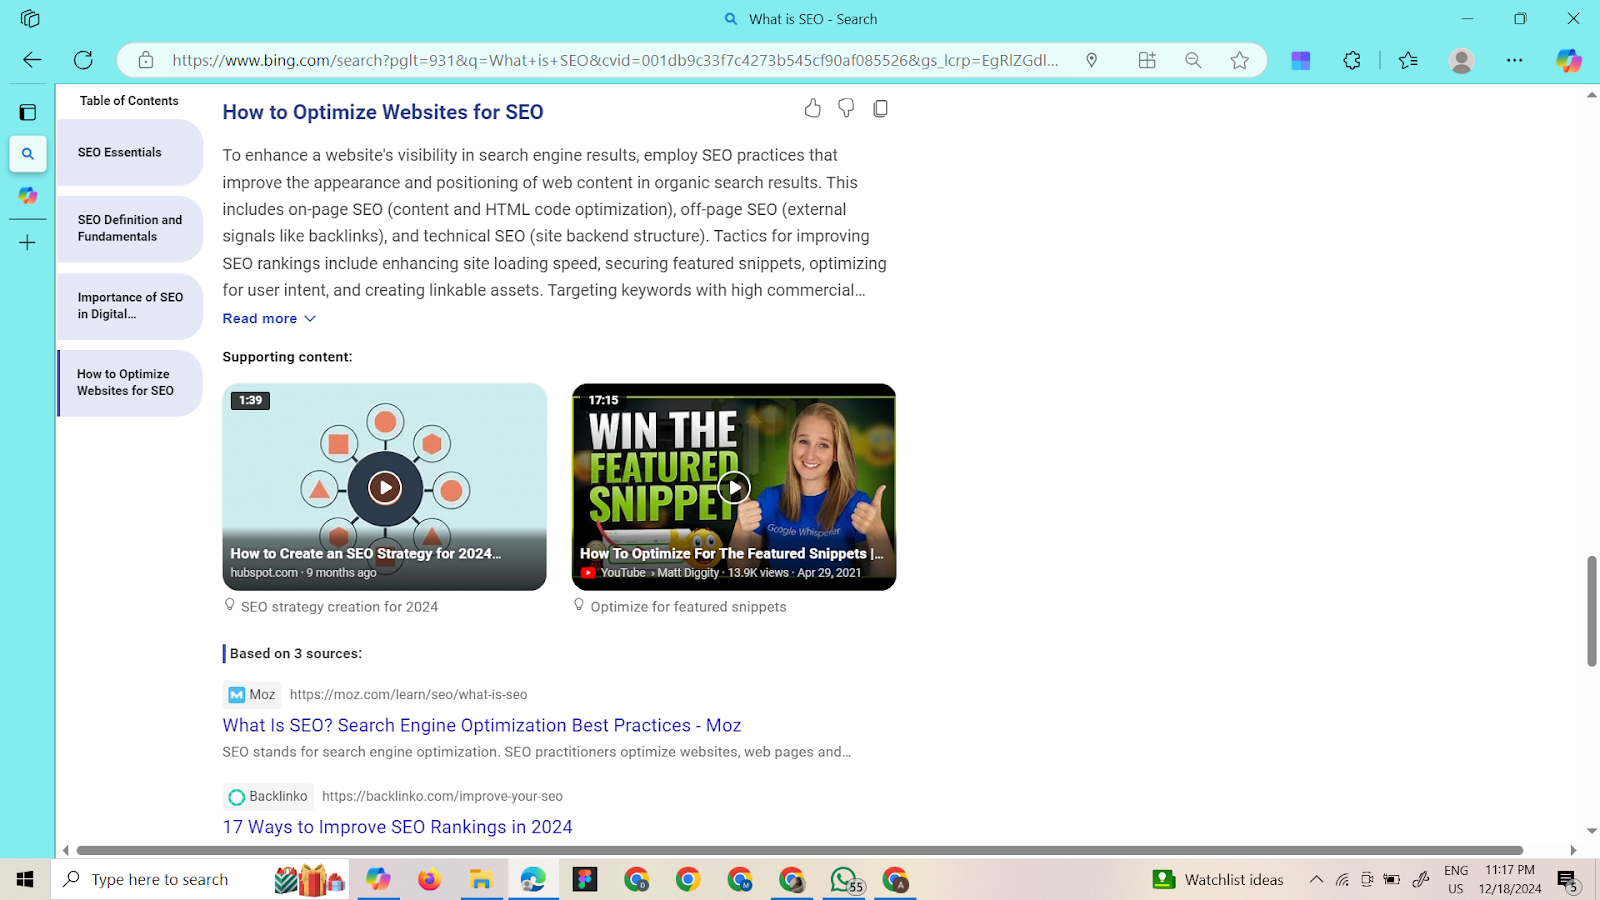Open network status tray icon

coord(1342,879)
